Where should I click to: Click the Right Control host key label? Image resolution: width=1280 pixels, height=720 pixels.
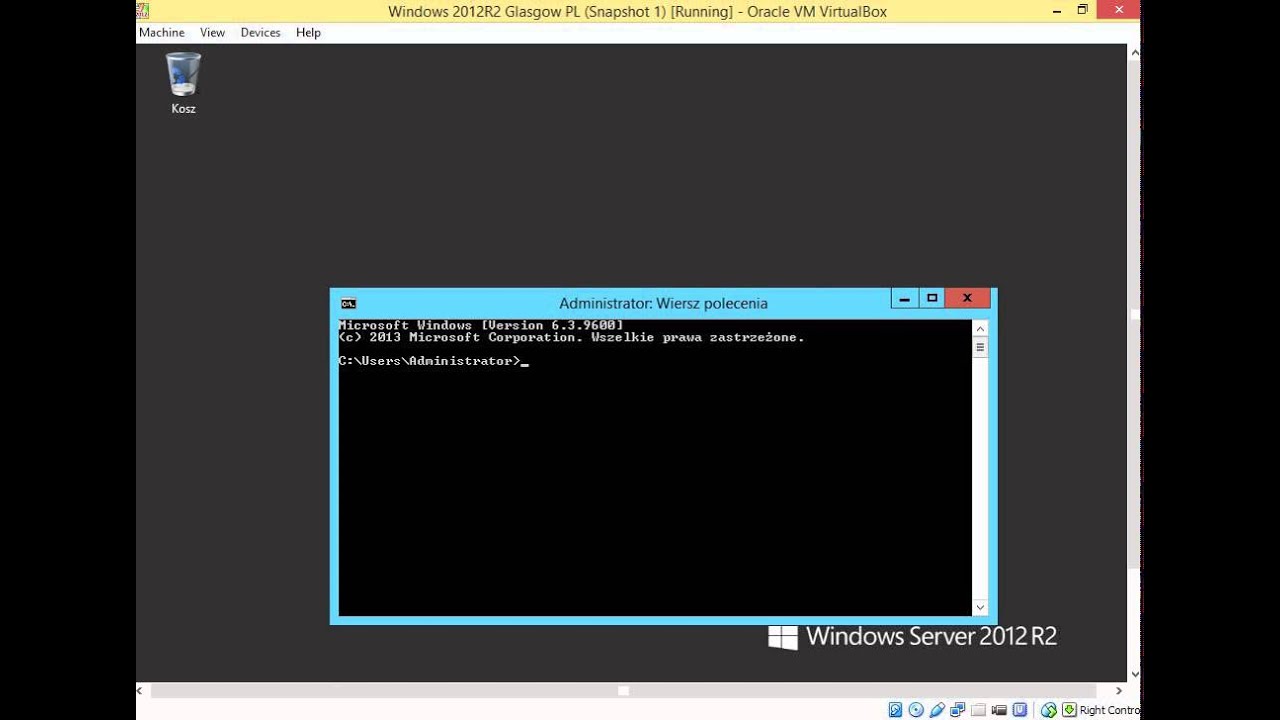click(1109, 710)
